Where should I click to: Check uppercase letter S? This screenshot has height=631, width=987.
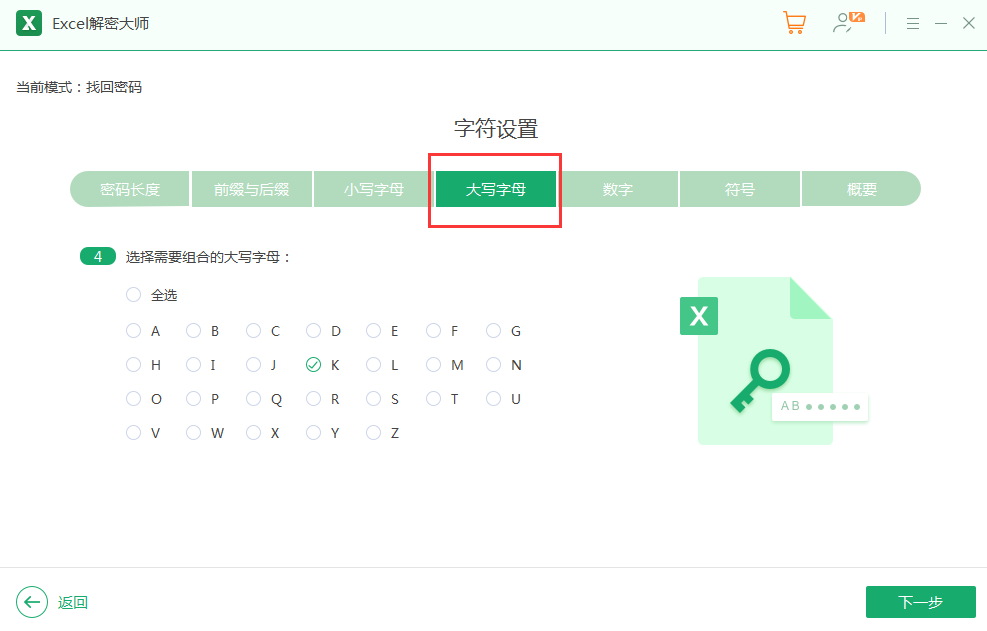pos(373,399)
